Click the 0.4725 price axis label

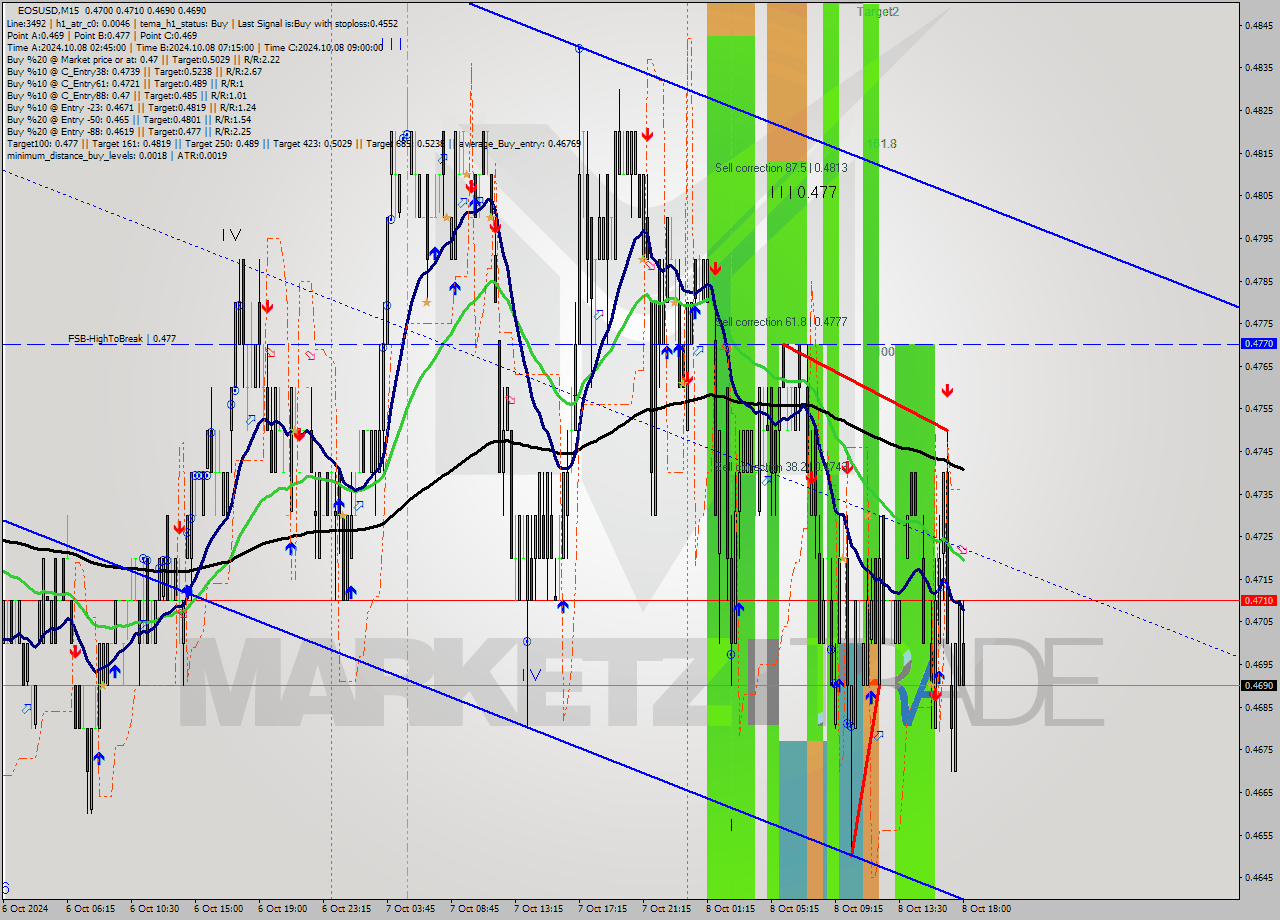(x=1258, y=536)
